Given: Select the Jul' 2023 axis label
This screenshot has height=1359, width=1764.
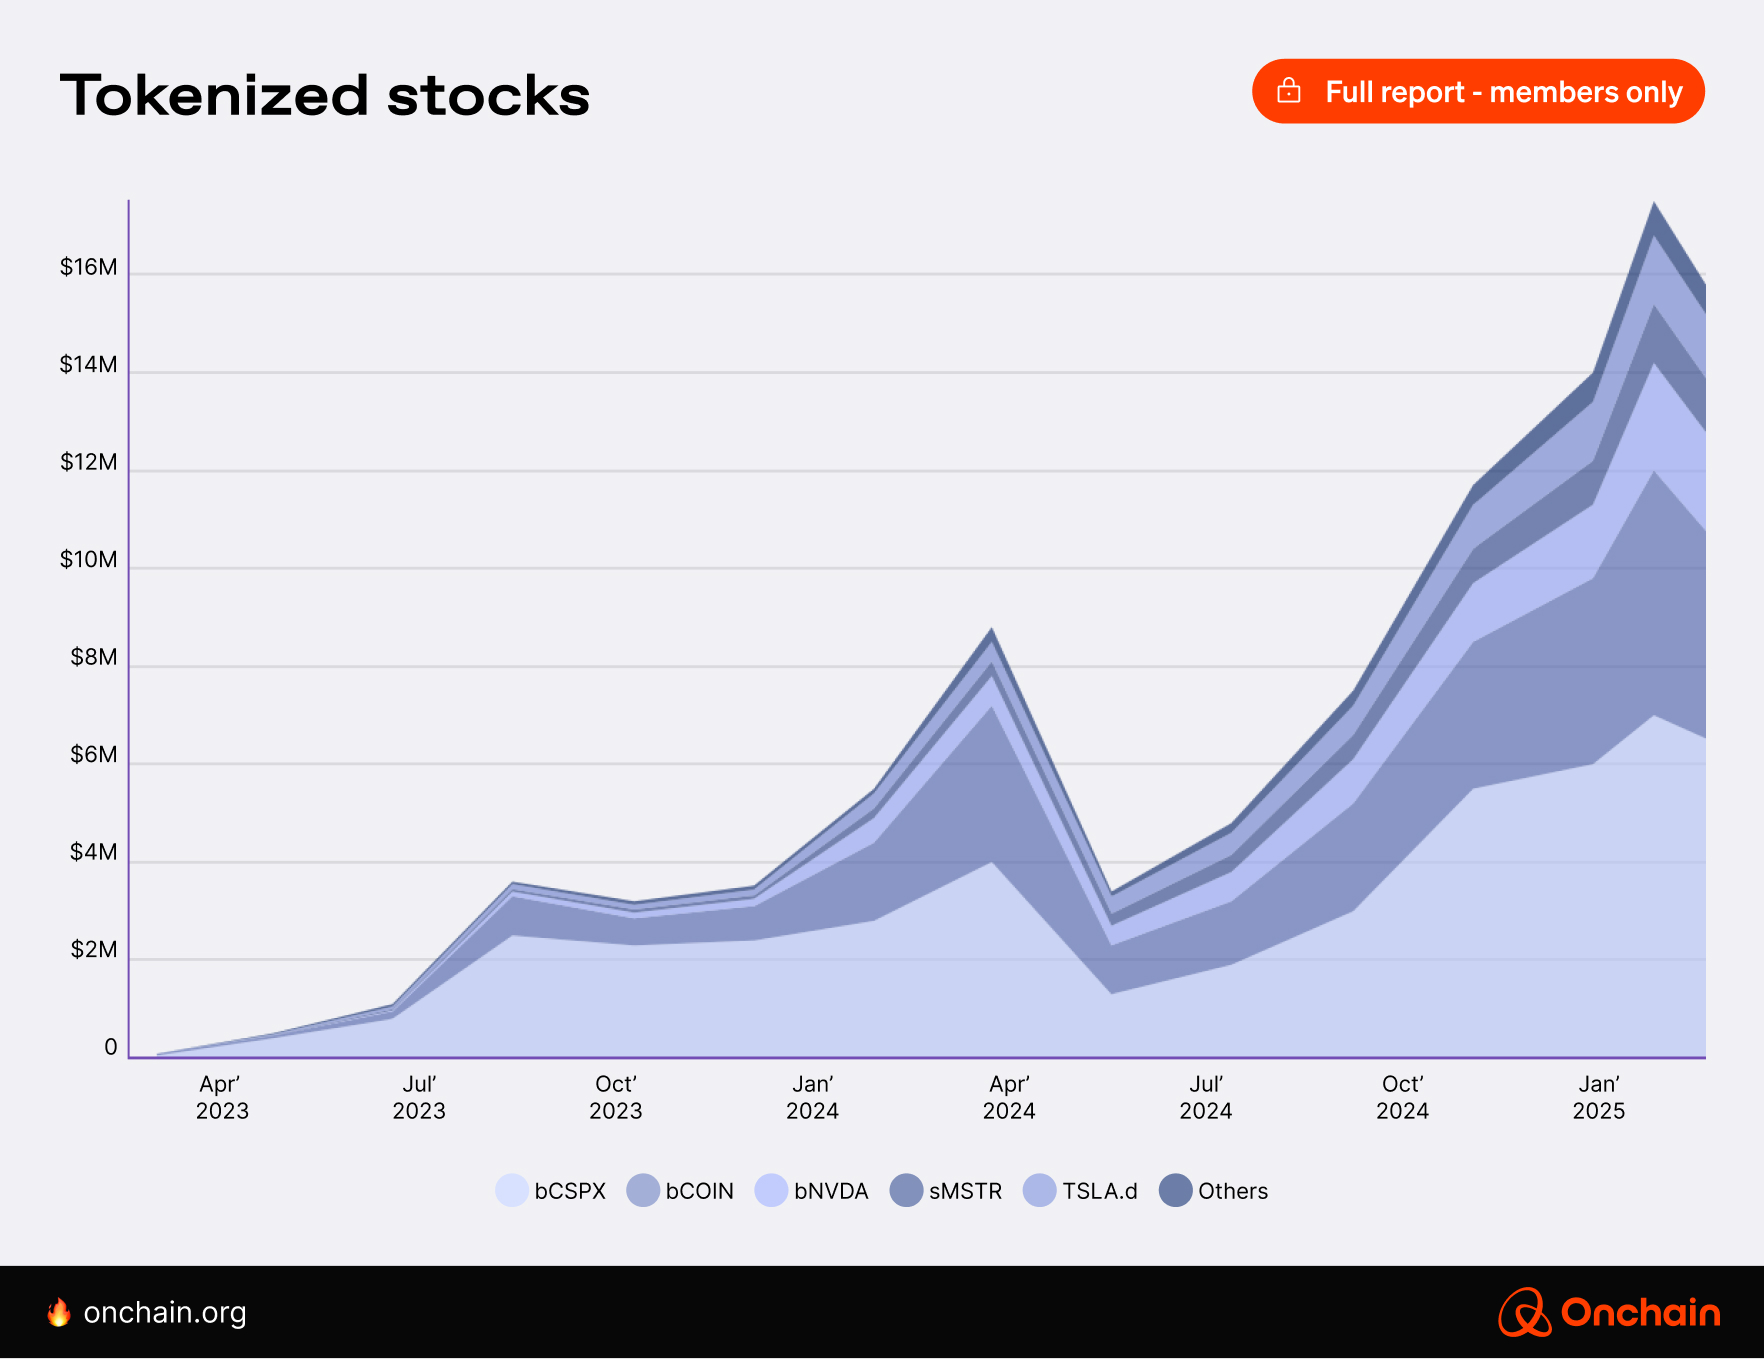Looking at the screenshot, I should (419, 1097).
